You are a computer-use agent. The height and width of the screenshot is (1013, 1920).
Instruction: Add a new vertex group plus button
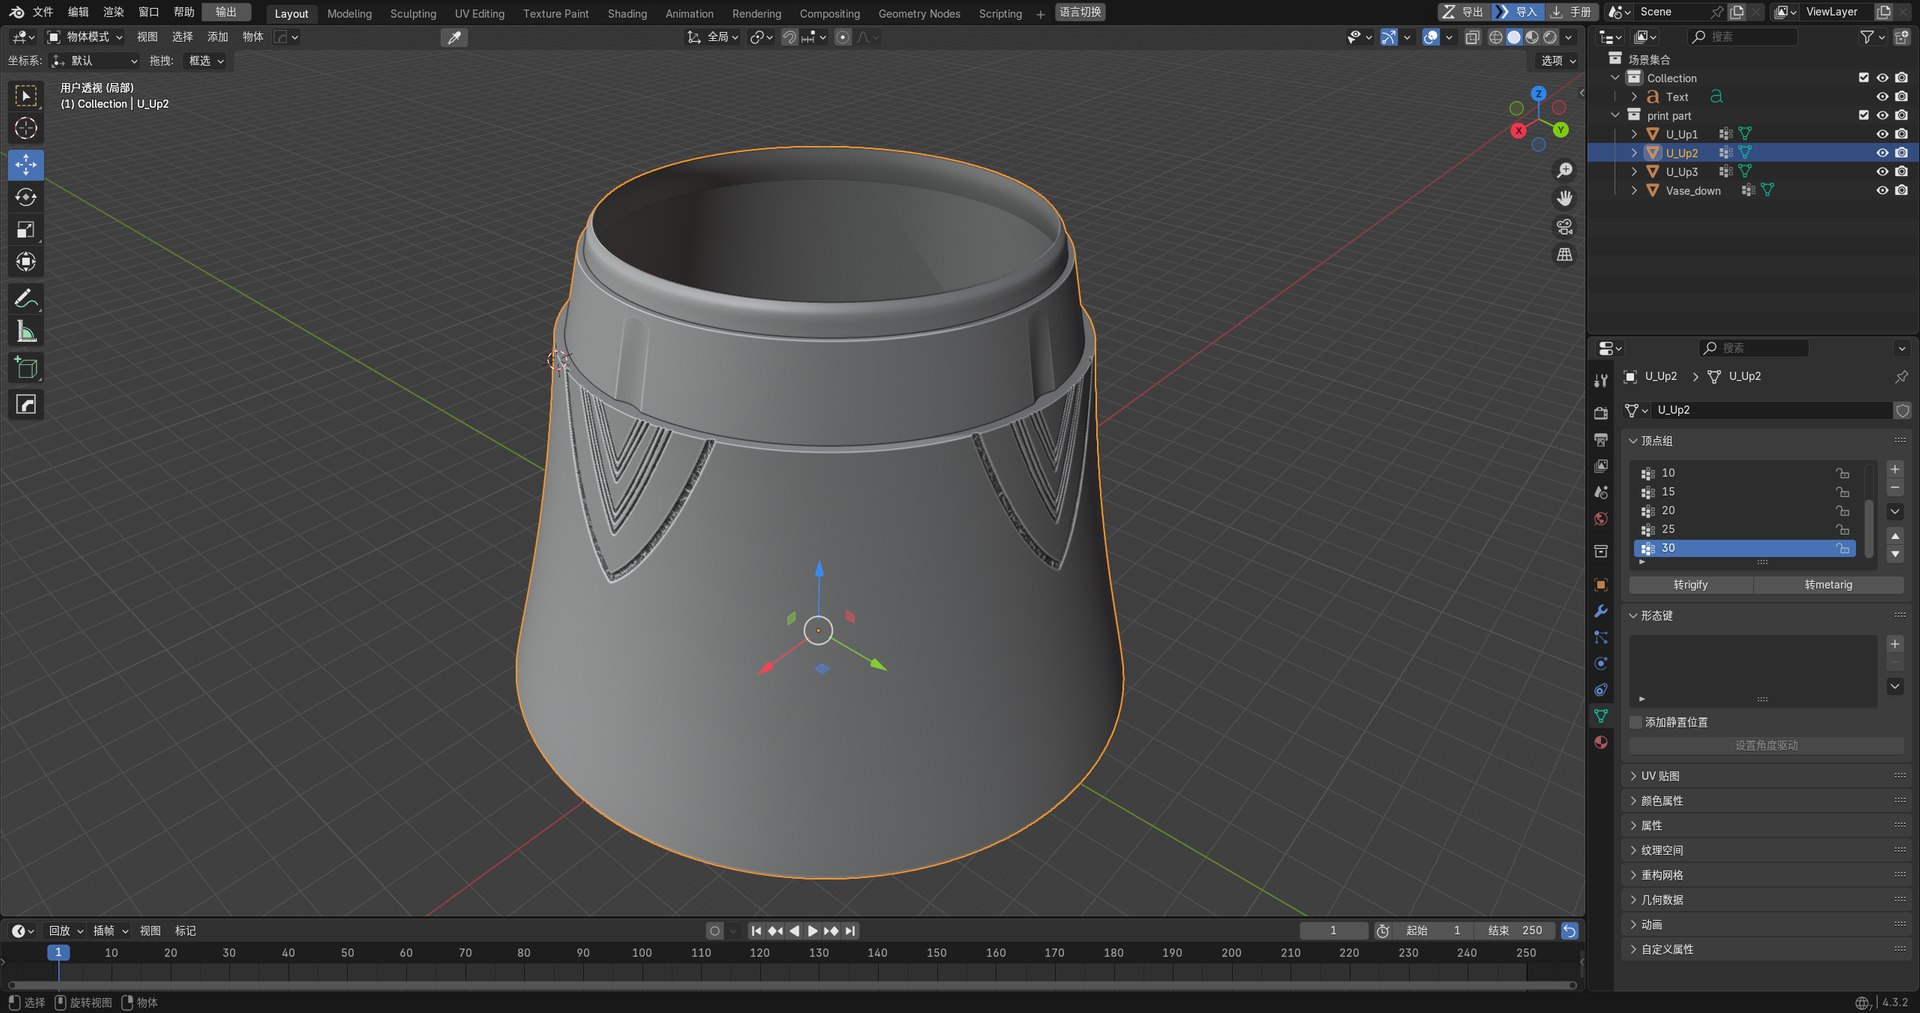click(1895, 469)
